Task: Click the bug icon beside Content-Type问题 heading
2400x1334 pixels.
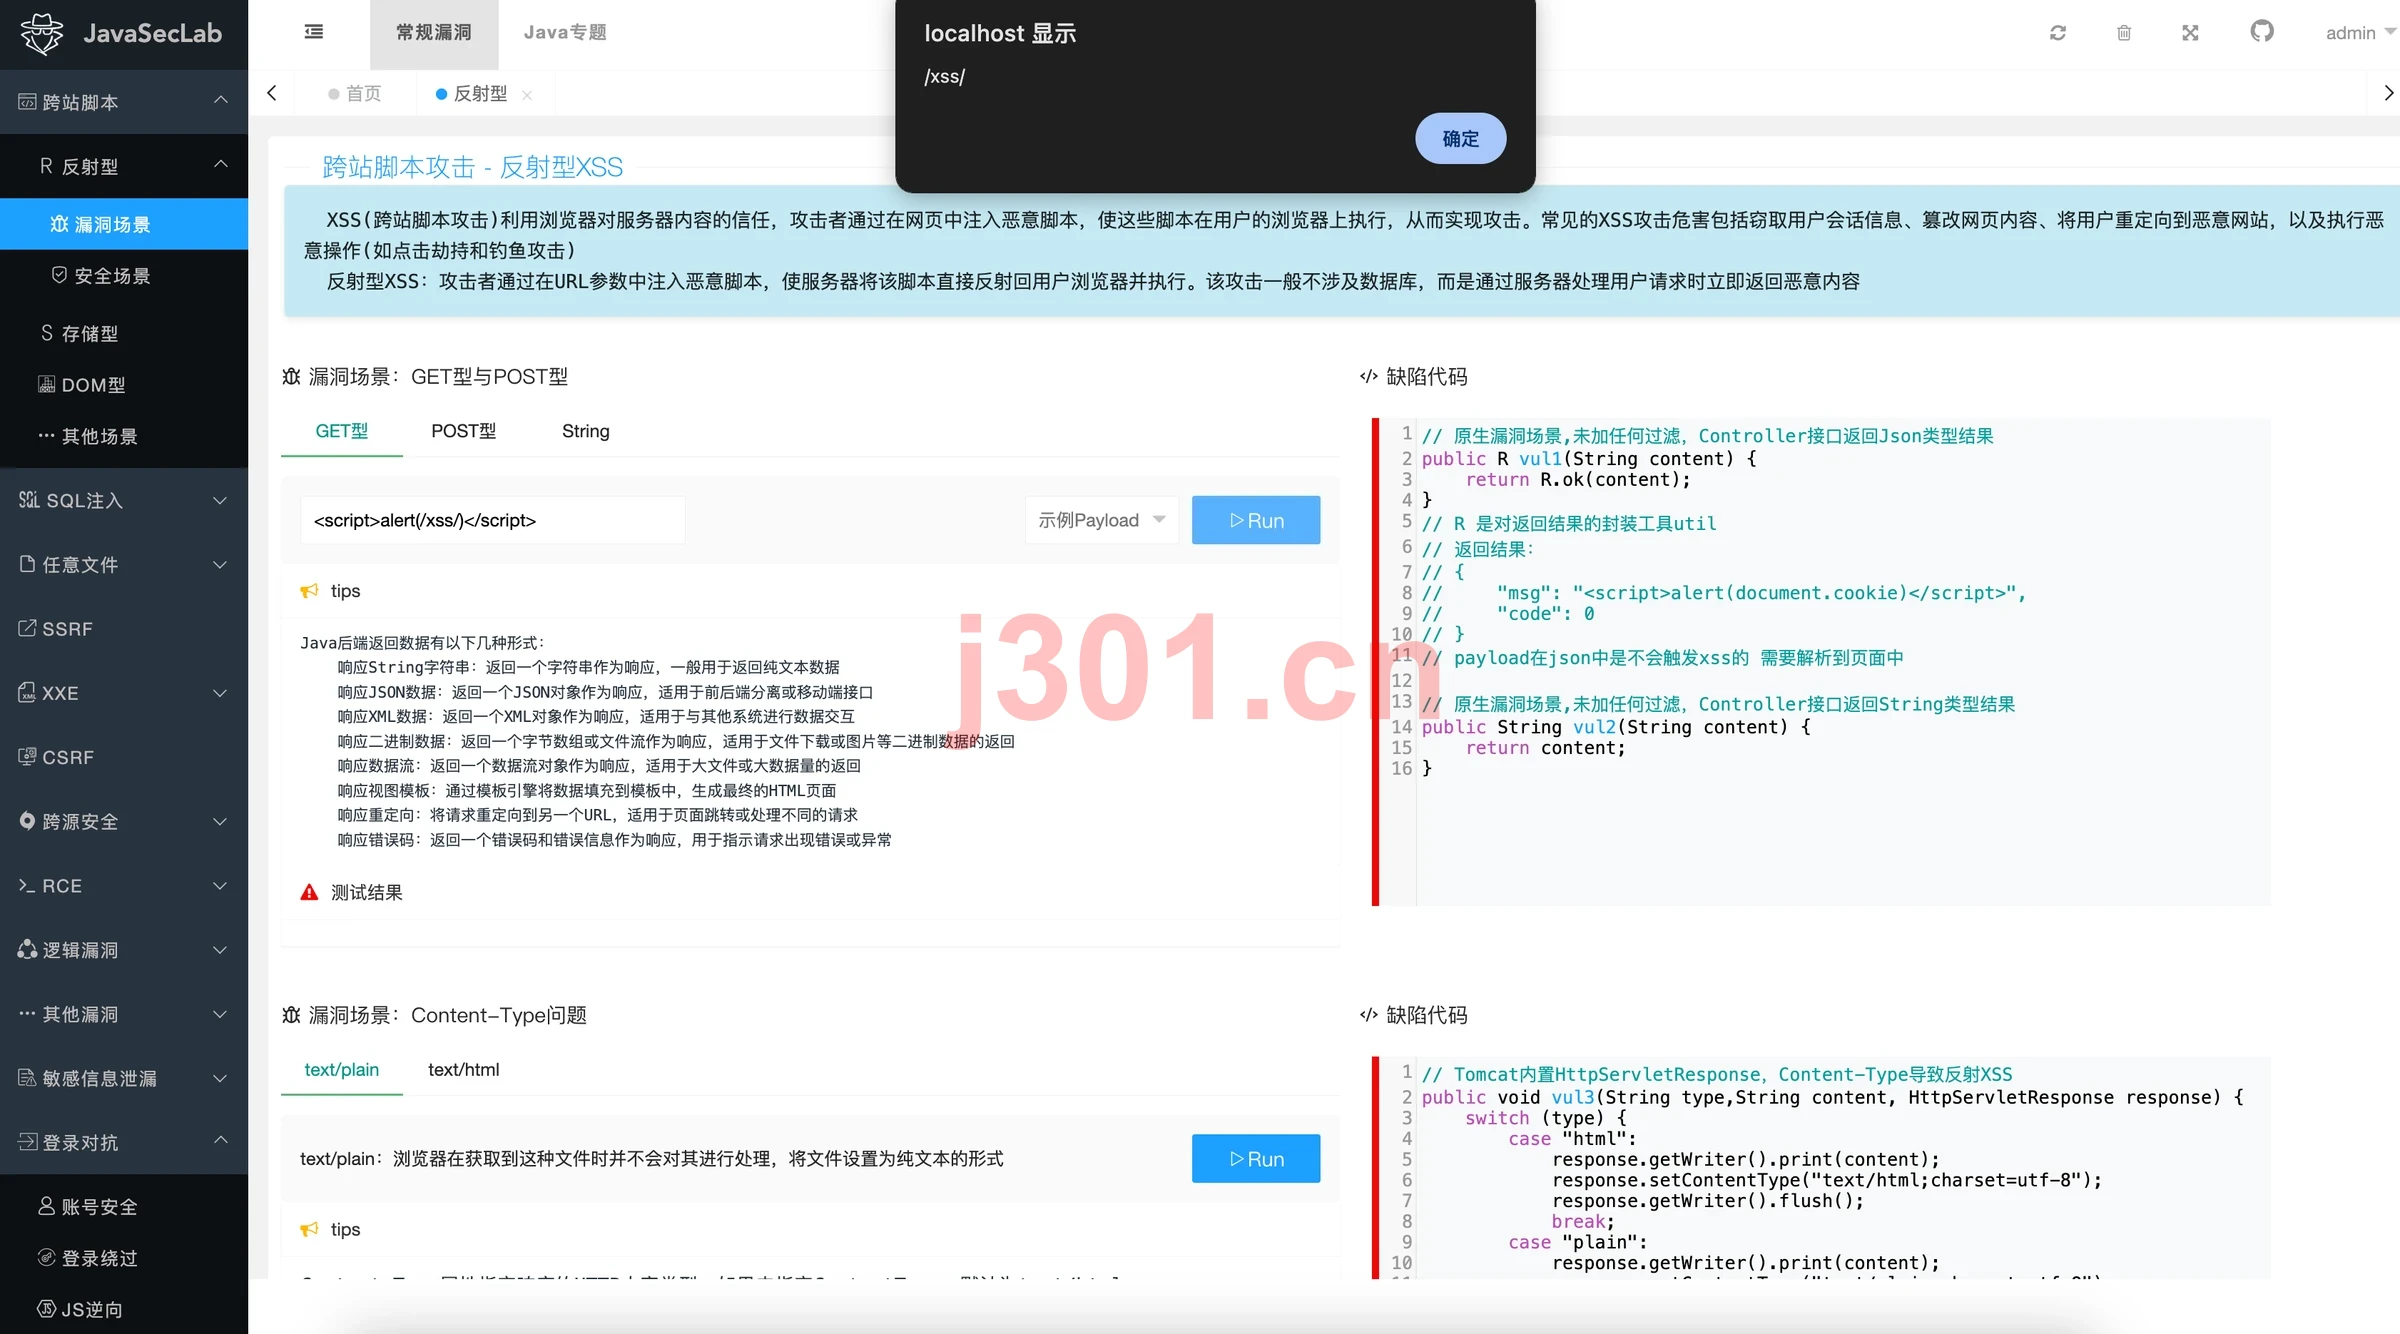Action: pyautogui.click(x=291, y=1015)
